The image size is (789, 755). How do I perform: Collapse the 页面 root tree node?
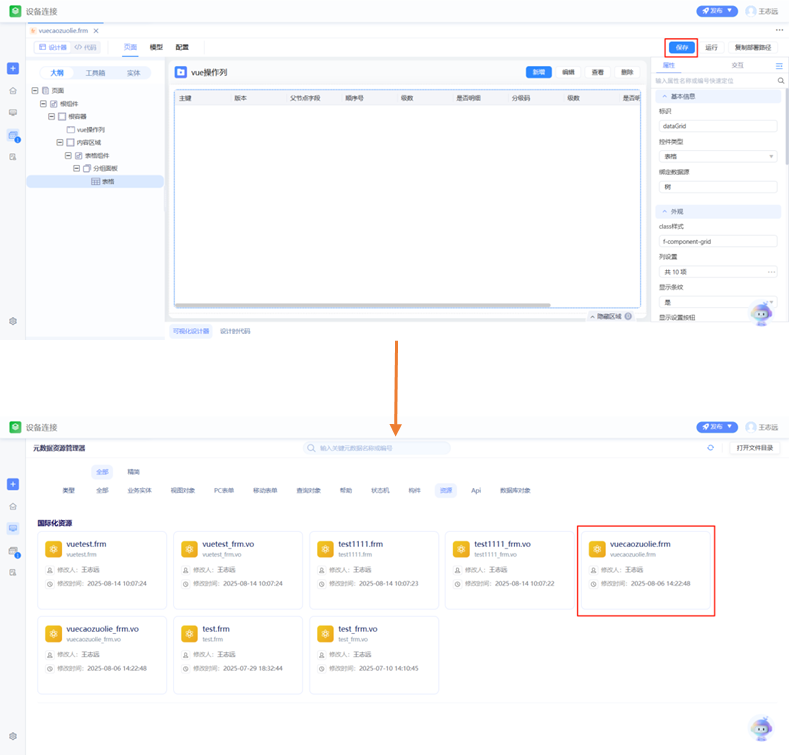(35, 91)
